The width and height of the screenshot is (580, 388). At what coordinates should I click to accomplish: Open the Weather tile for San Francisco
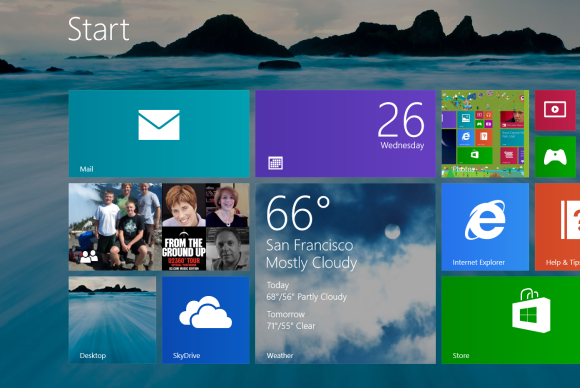click(345, 273)
